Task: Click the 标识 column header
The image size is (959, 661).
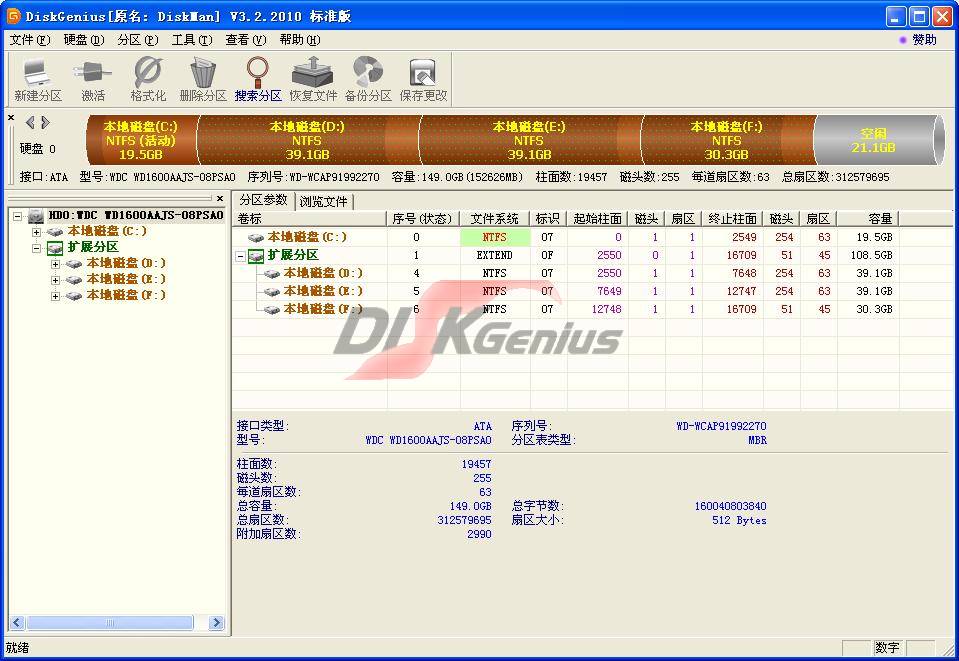Action: tap(548, 218)
